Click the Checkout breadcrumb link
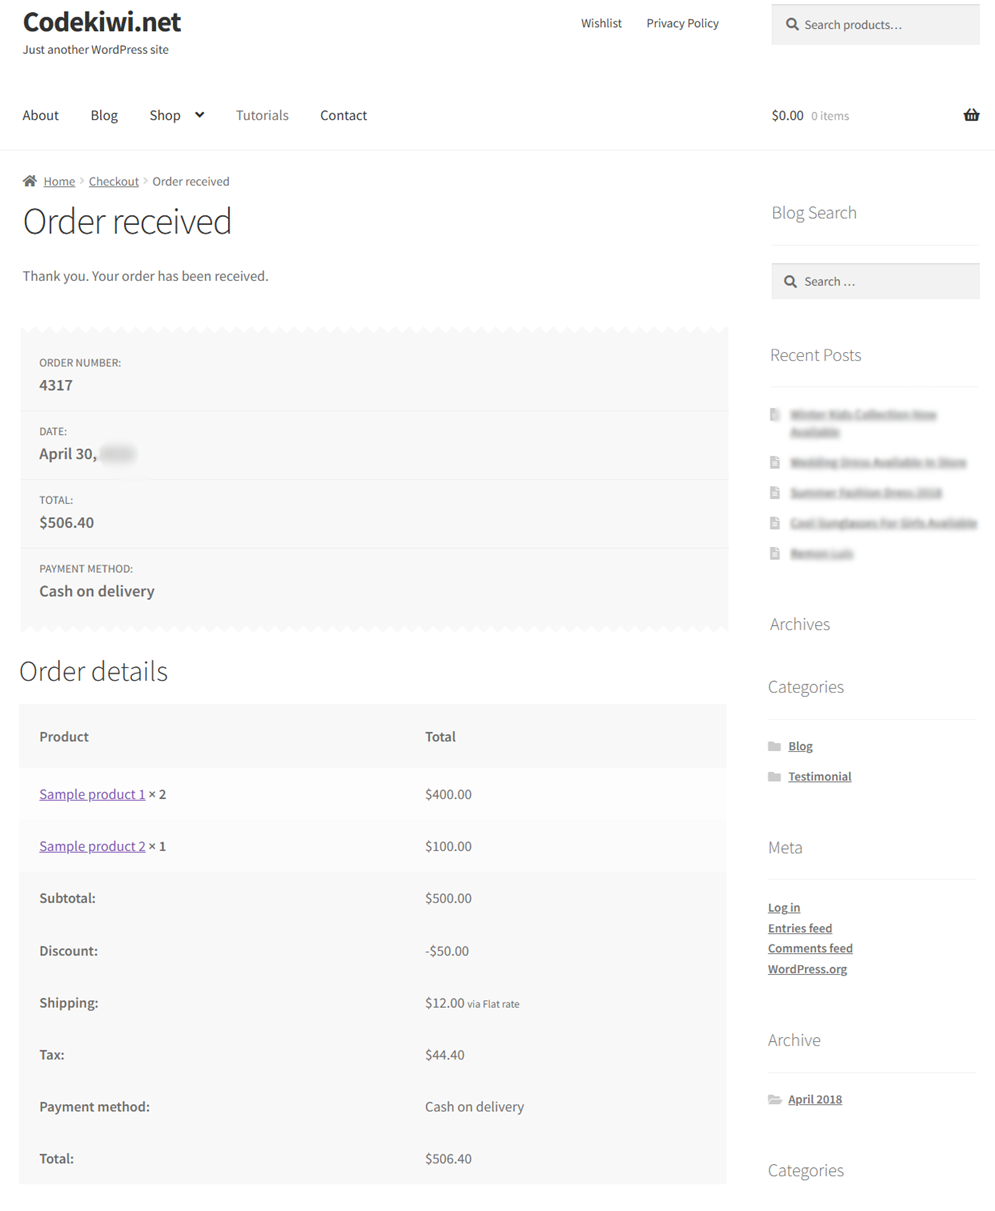This screenshot has height=1211, width=995. 114,181
